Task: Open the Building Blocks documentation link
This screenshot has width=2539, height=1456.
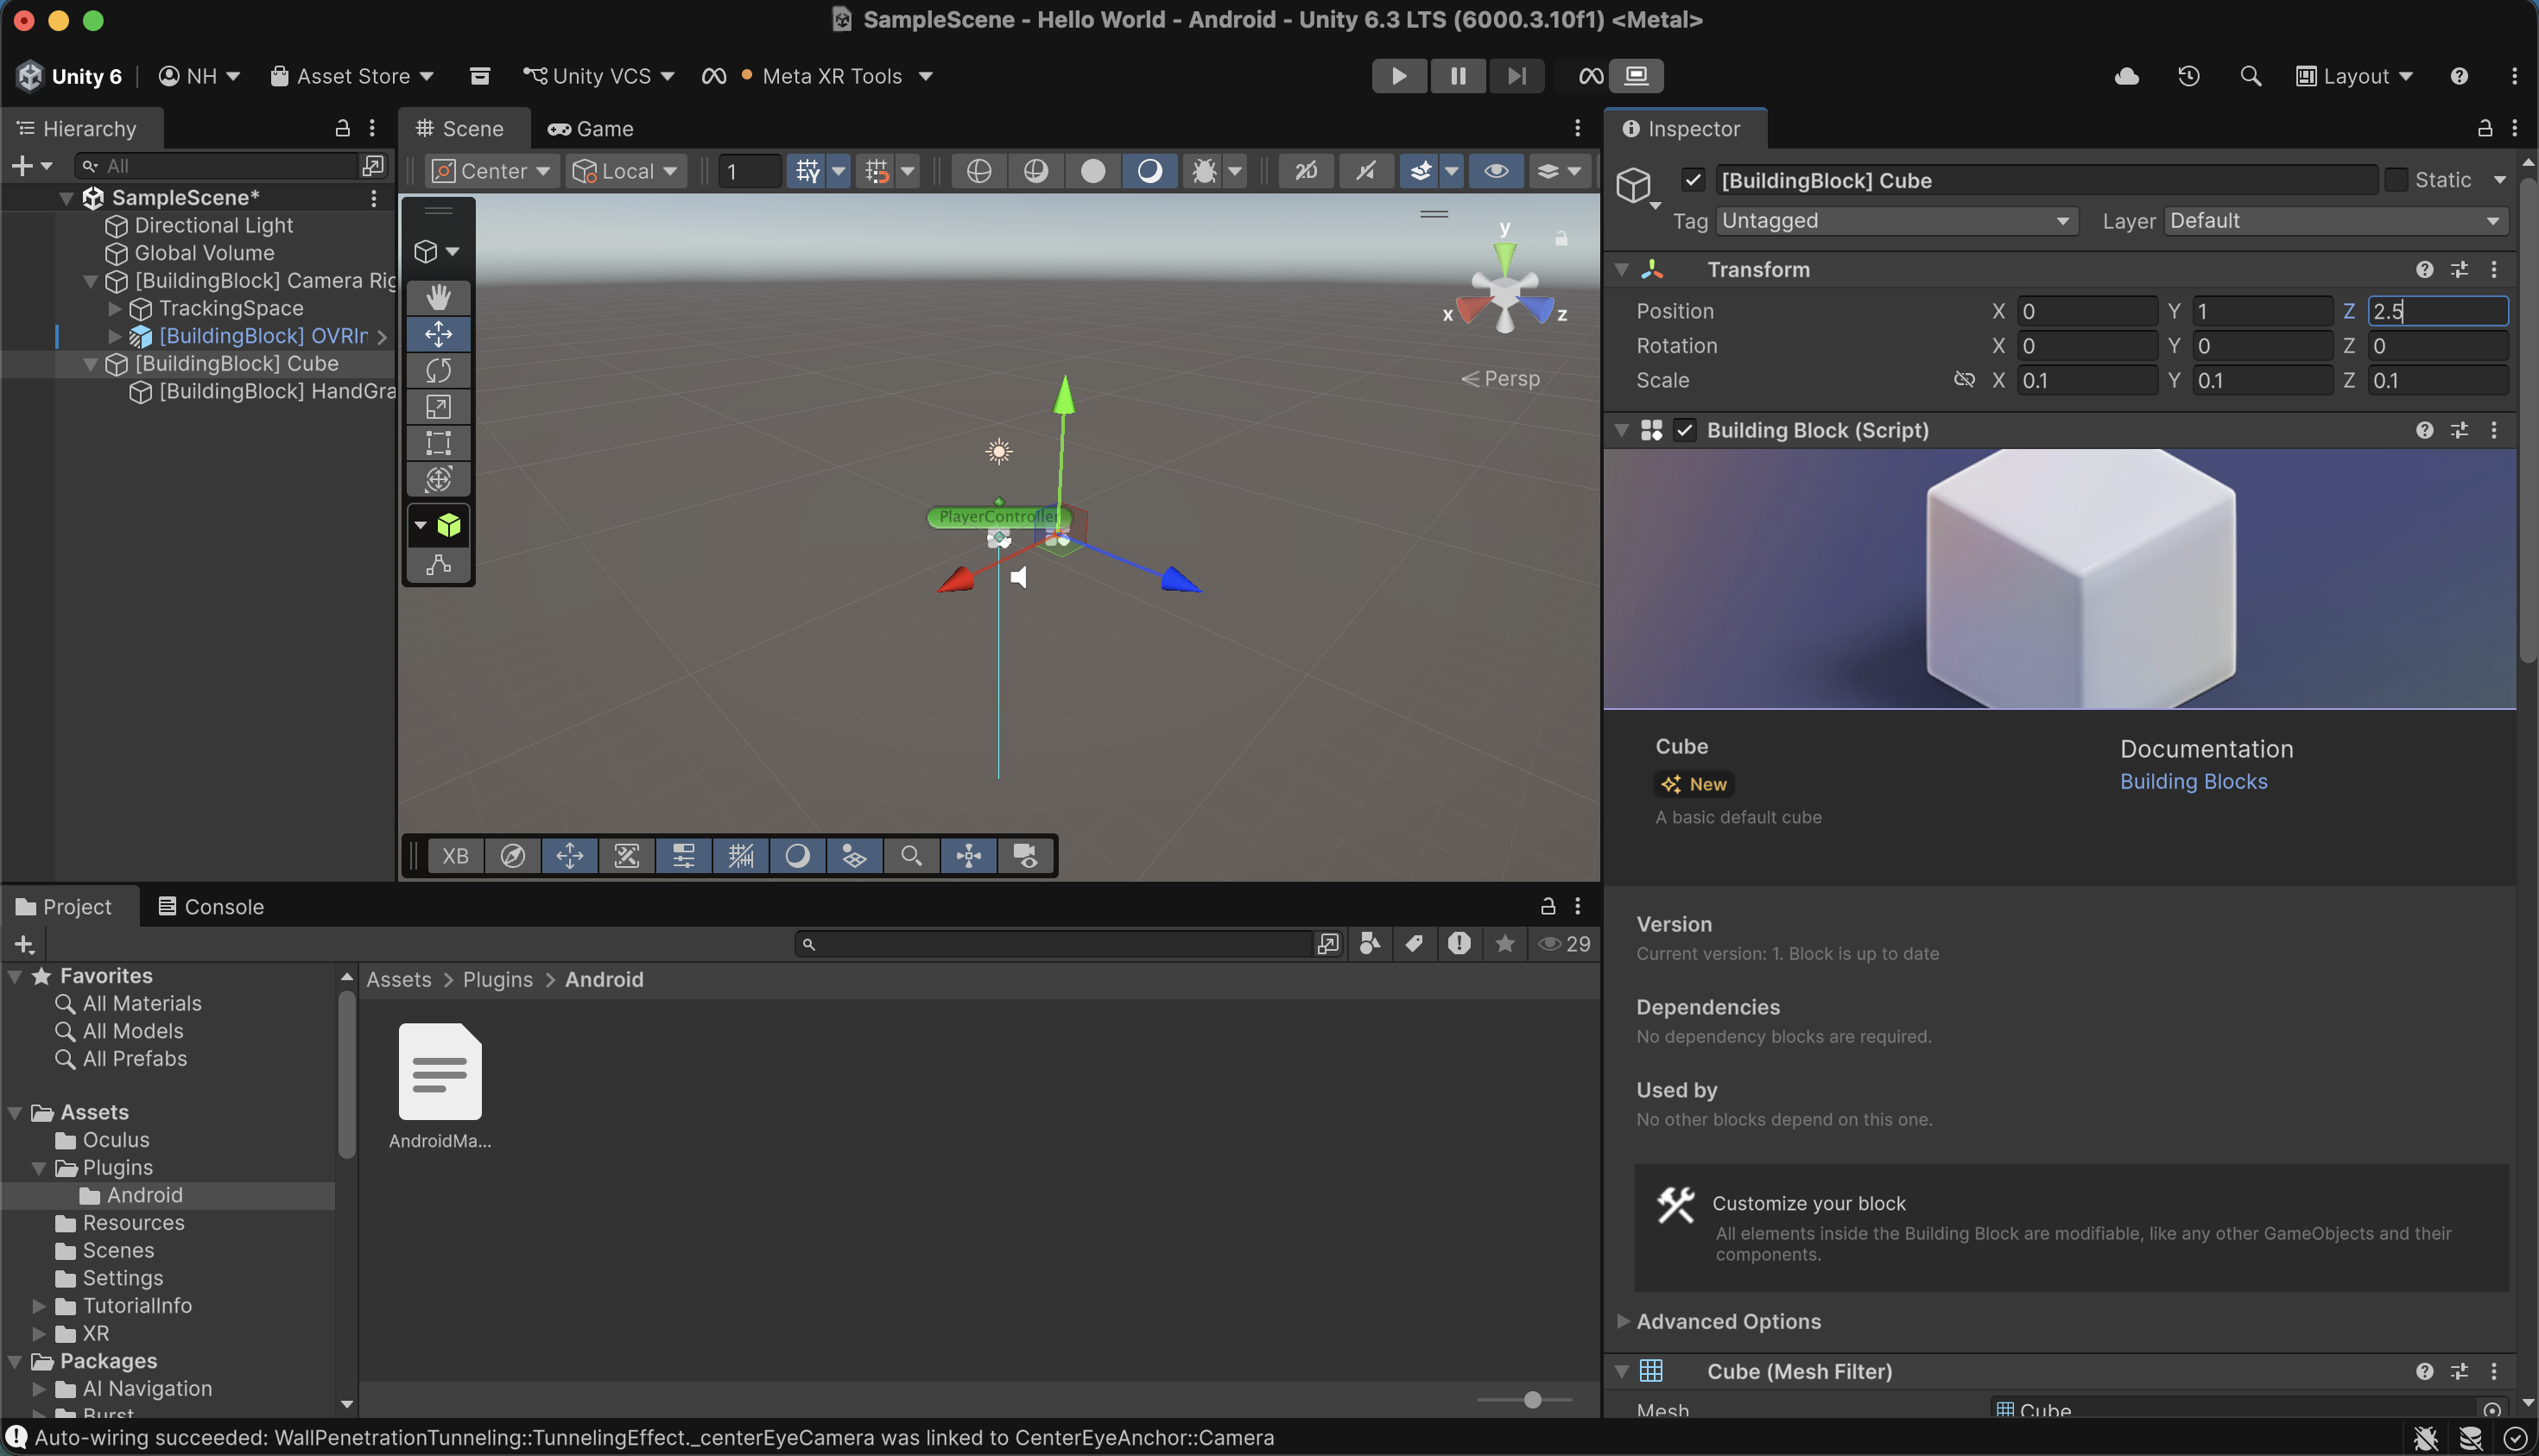Action: tap(2193, 782)
